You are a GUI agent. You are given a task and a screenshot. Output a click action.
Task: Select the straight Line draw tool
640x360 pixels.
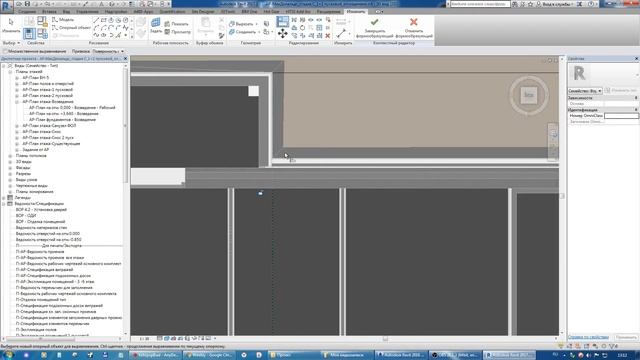click(x=96, y=20)
